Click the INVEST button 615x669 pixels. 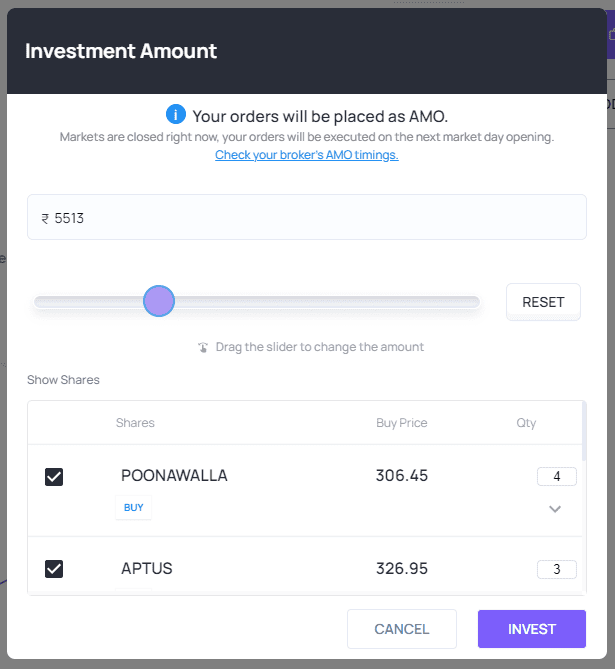[x=532, y=629]
